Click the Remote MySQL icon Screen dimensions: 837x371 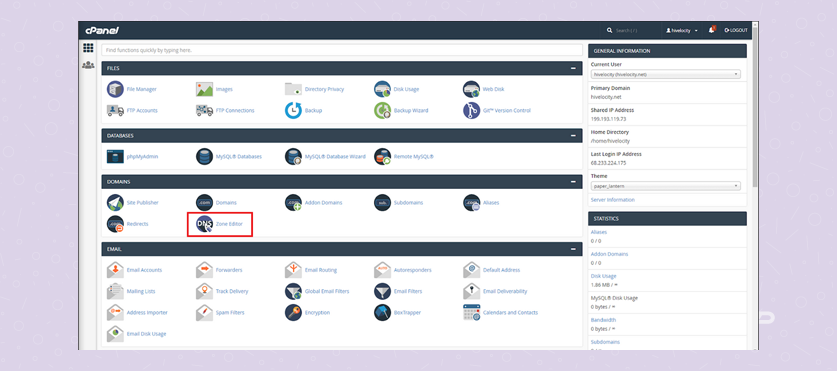[383, 156]
